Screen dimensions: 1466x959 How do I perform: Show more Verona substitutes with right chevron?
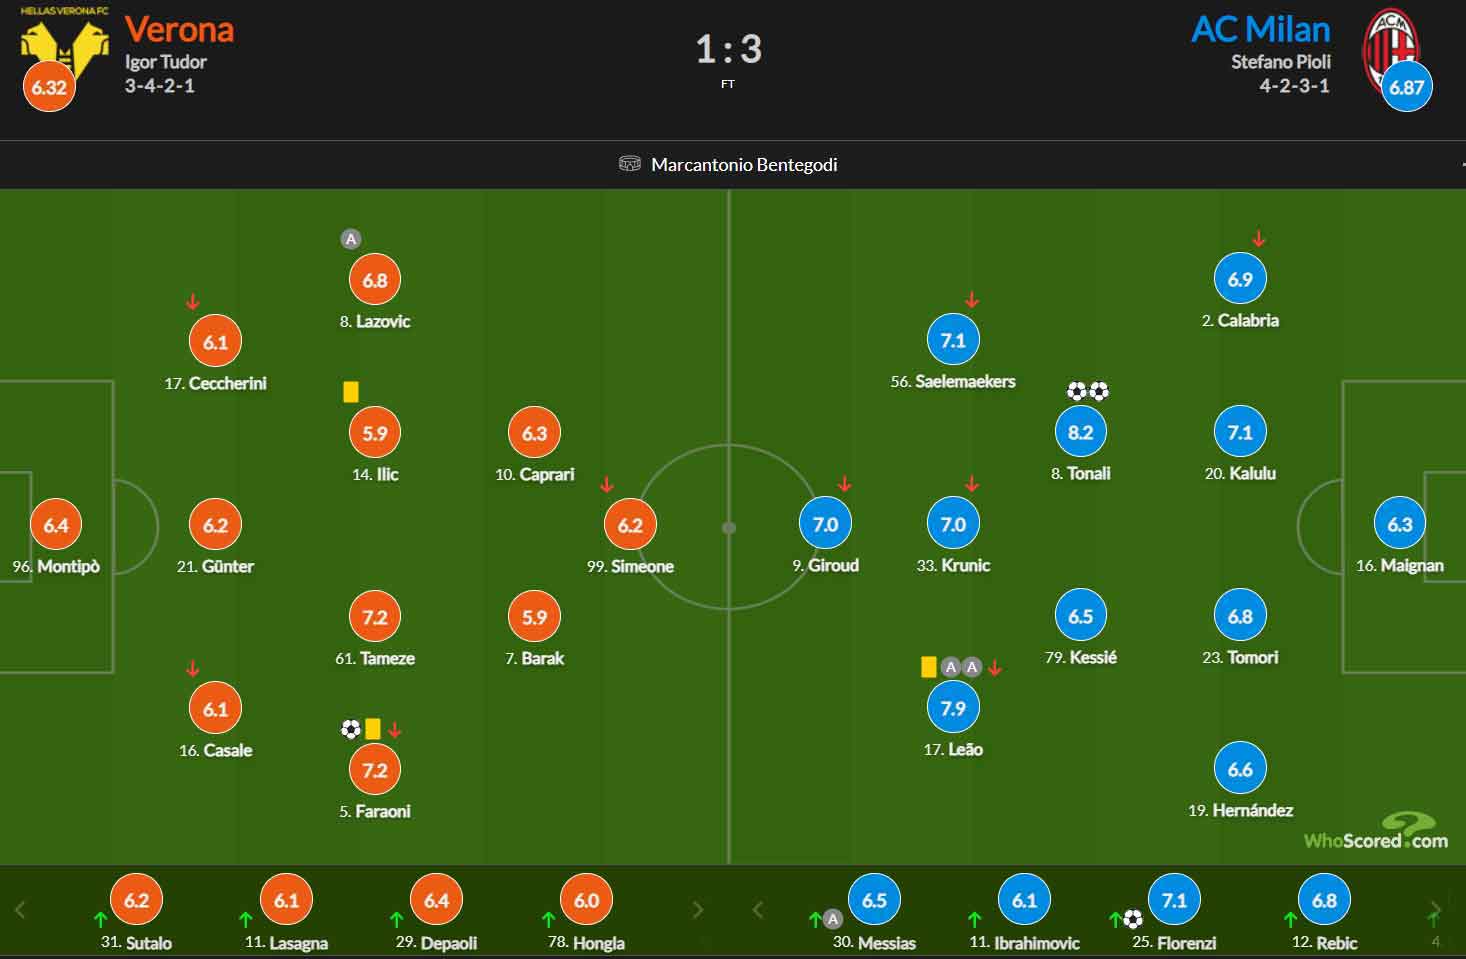point(698,910)
